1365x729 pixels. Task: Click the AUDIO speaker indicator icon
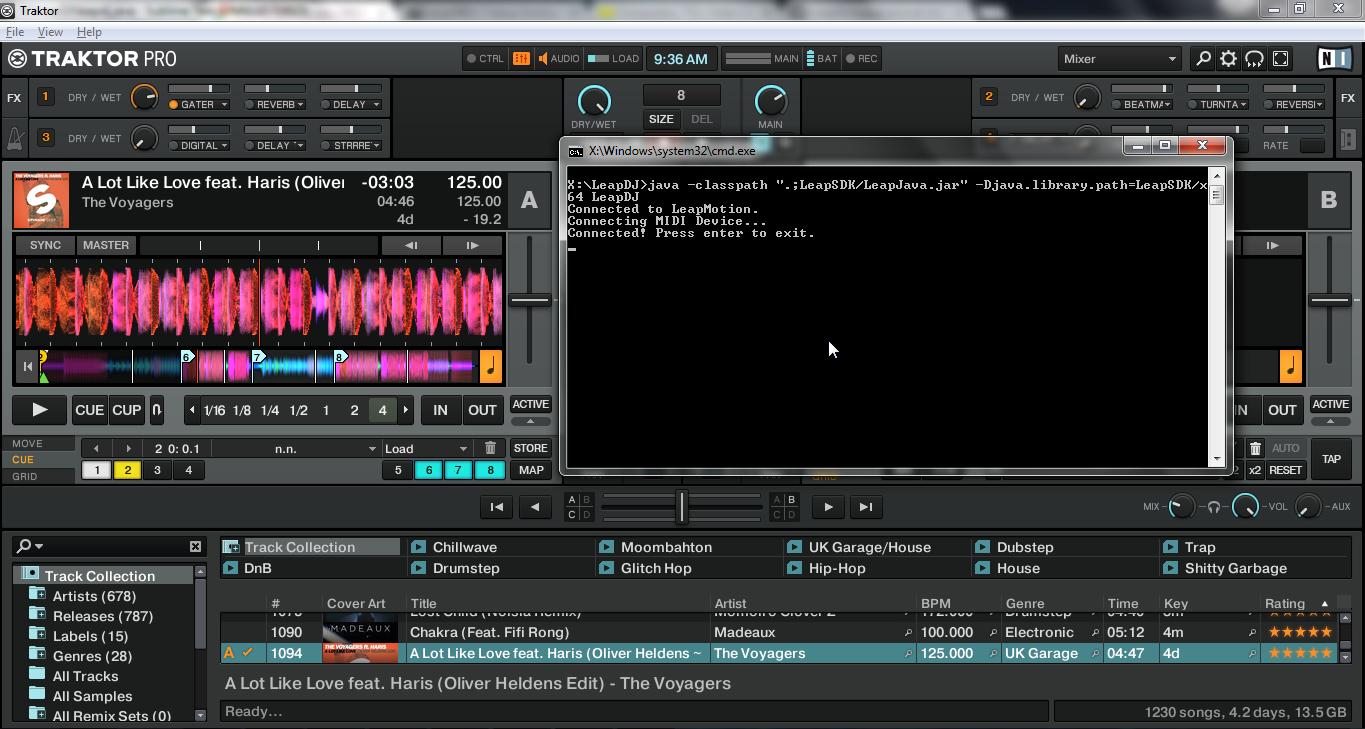(x=544, y=59)
